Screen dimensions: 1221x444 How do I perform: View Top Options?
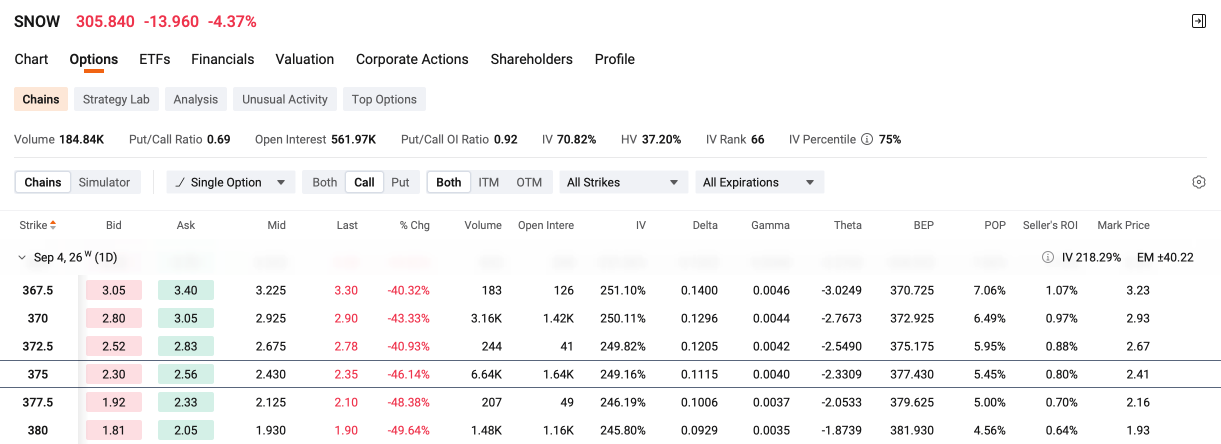[384, 99]
